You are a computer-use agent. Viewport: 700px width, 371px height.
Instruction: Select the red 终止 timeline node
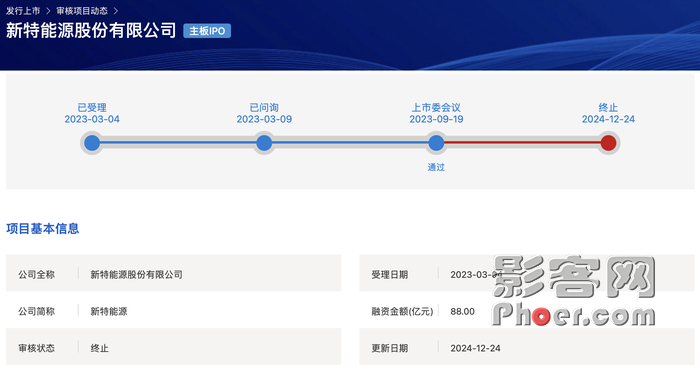click(608, 143)
